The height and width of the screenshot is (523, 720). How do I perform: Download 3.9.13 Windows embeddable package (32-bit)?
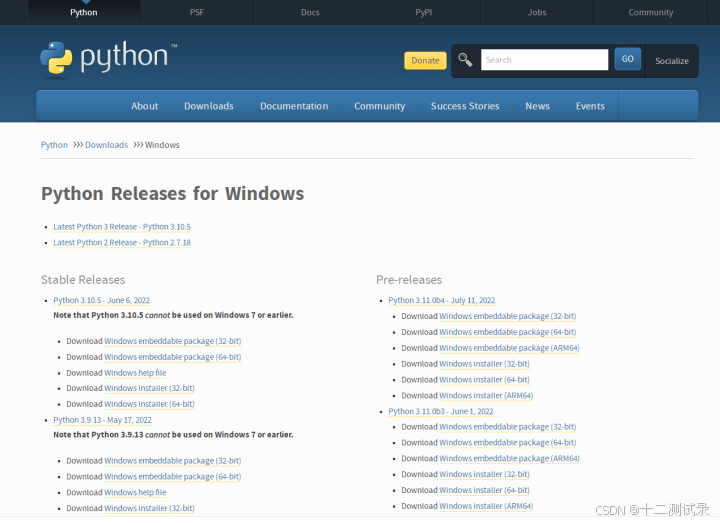(x=172, y=461)
